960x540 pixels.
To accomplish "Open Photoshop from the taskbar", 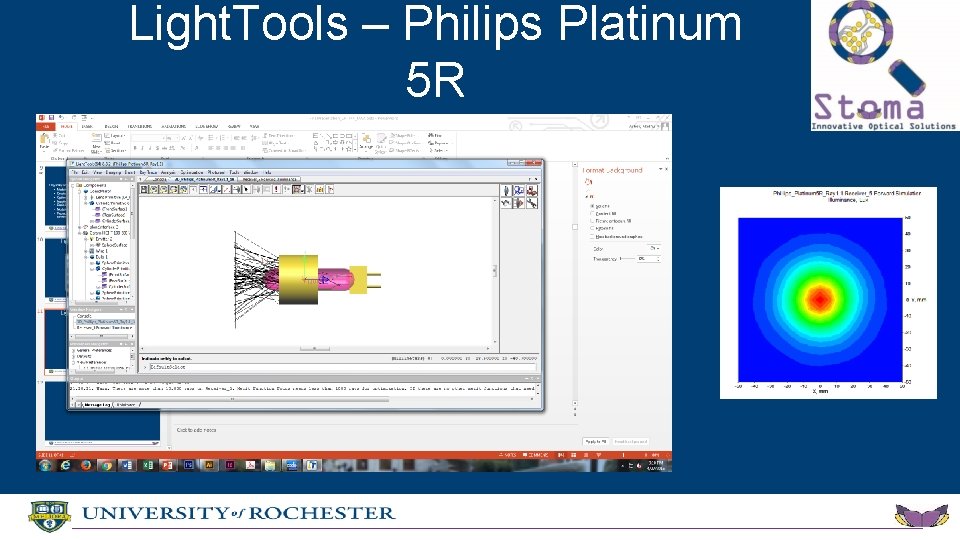I will pyautogui.click(x=189, y=465).
